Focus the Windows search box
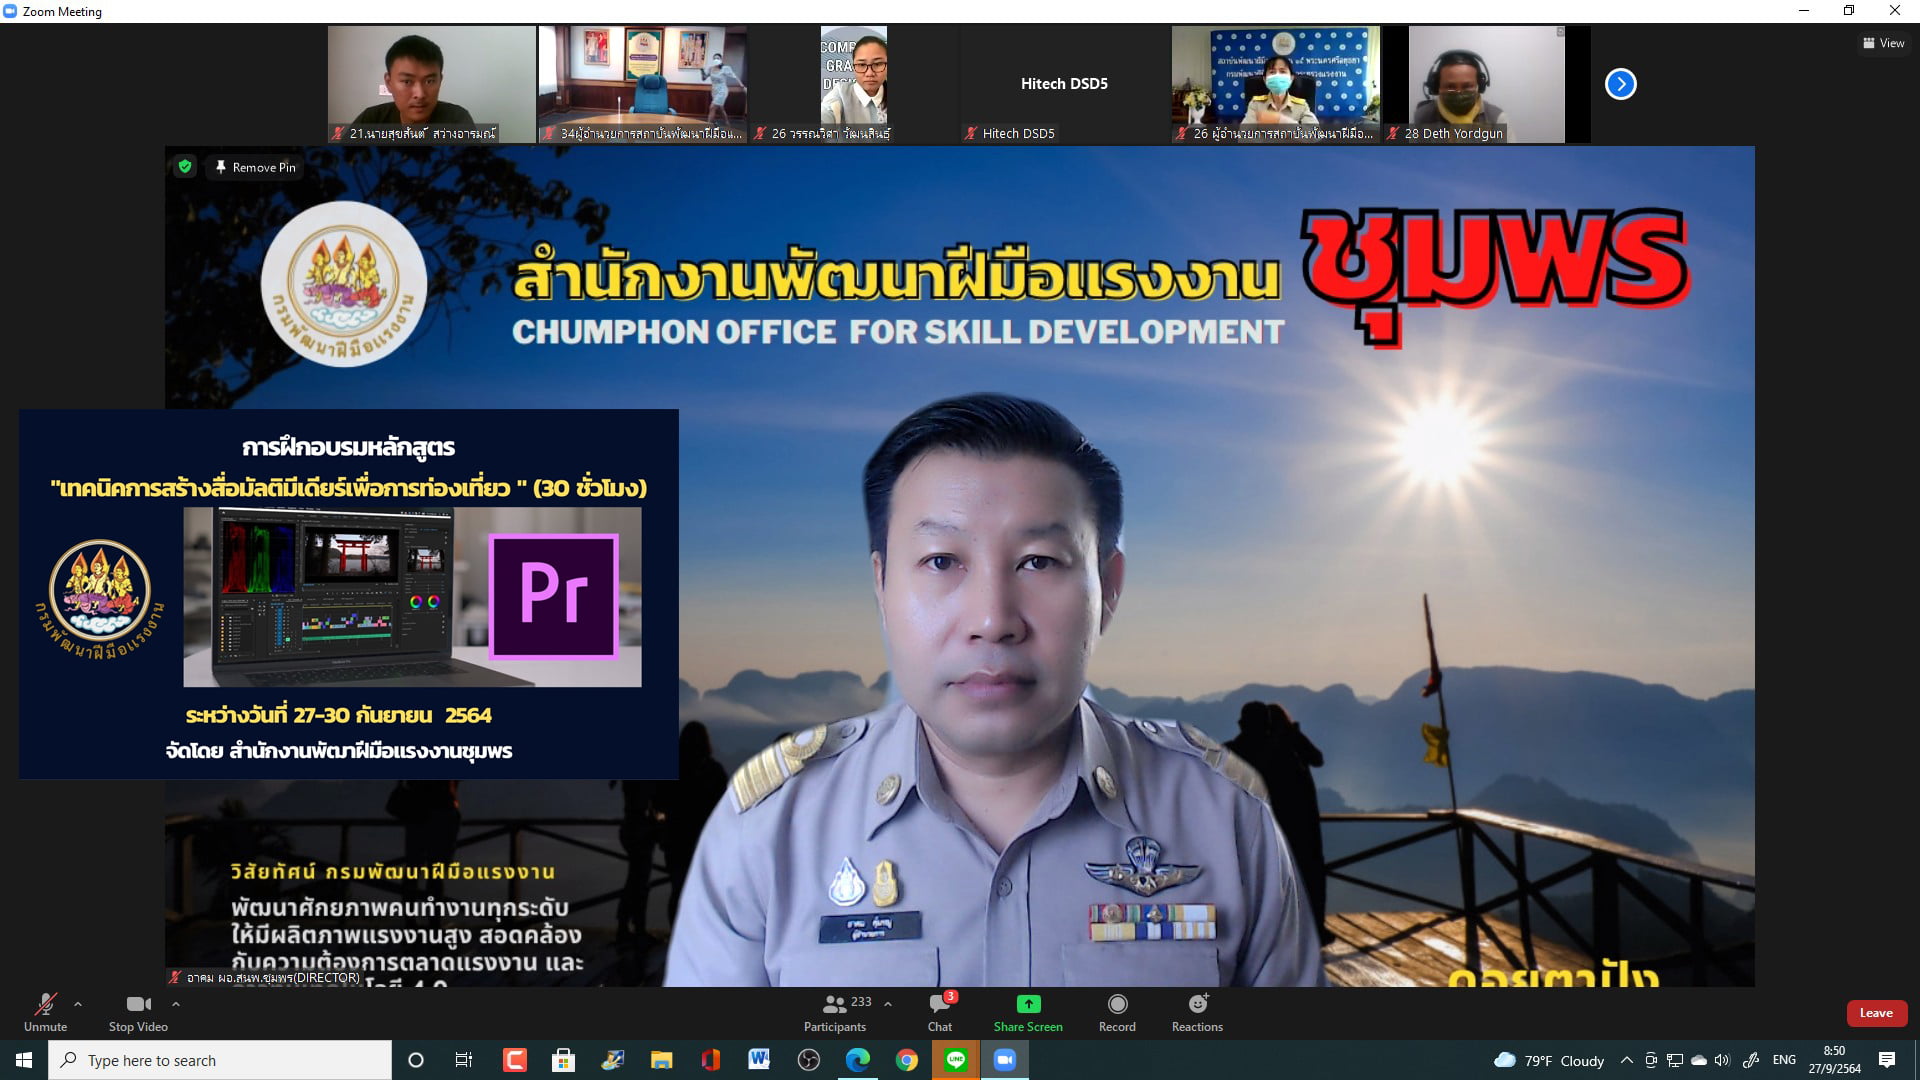 click(220, 1060)
